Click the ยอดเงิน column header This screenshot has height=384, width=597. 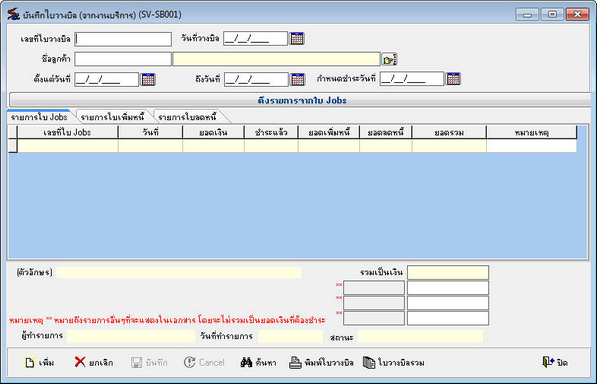[x=213, y=132]
